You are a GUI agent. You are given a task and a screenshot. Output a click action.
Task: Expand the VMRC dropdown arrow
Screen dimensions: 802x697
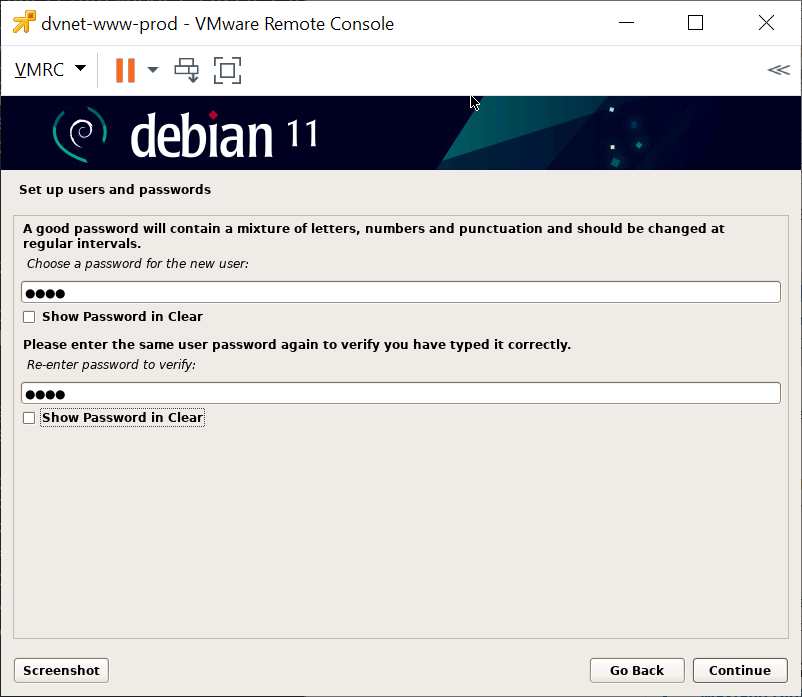[x=80, y=69]
